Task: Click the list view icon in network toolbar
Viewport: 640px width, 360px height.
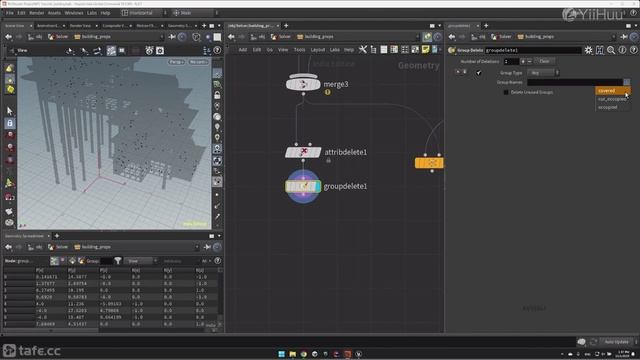Action: click(x=384, y=50)
